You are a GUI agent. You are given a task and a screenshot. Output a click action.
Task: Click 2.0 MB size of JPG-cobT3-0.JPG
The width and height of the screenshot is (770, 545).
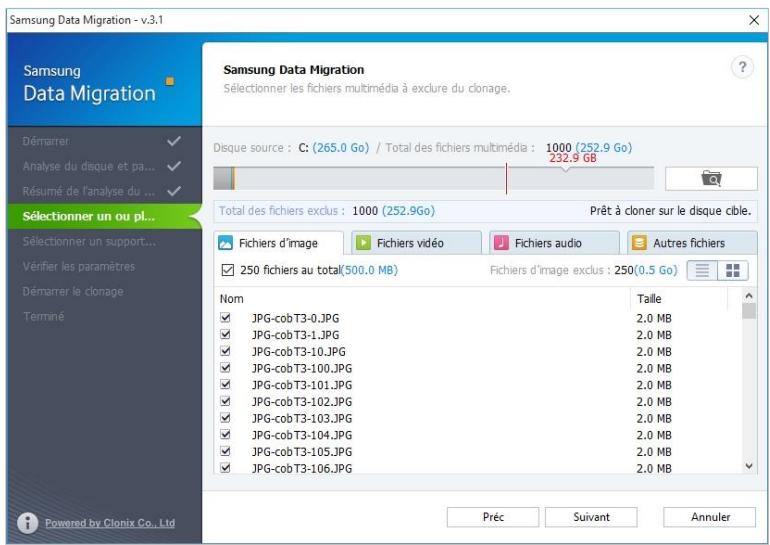point(654,318)
